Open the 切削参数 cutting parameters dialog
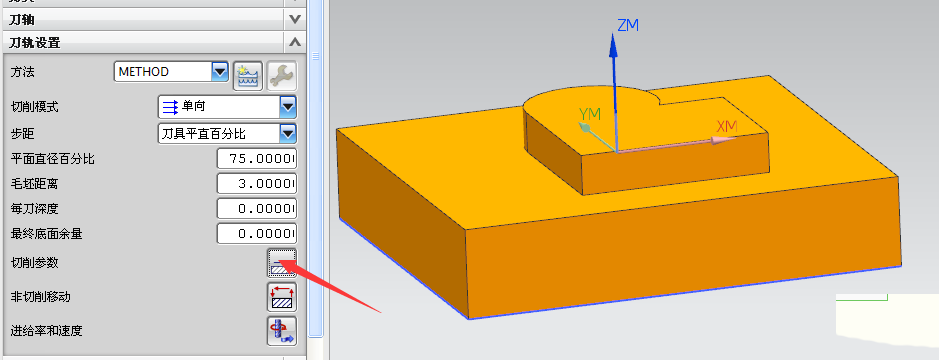Viewport: 939px width, 360px height. coord(281,262)
